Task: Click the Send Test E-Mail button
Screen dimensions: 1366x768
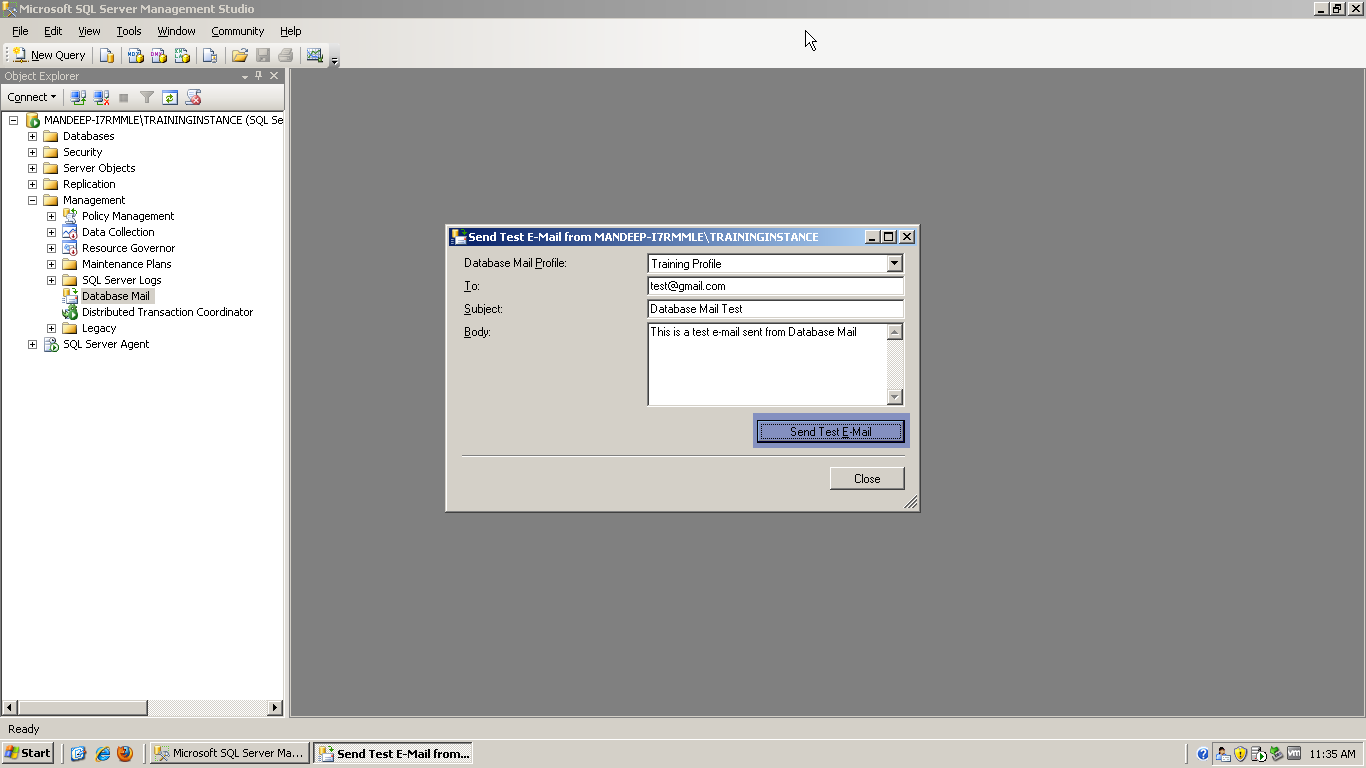Action: (x=831, y=431)
